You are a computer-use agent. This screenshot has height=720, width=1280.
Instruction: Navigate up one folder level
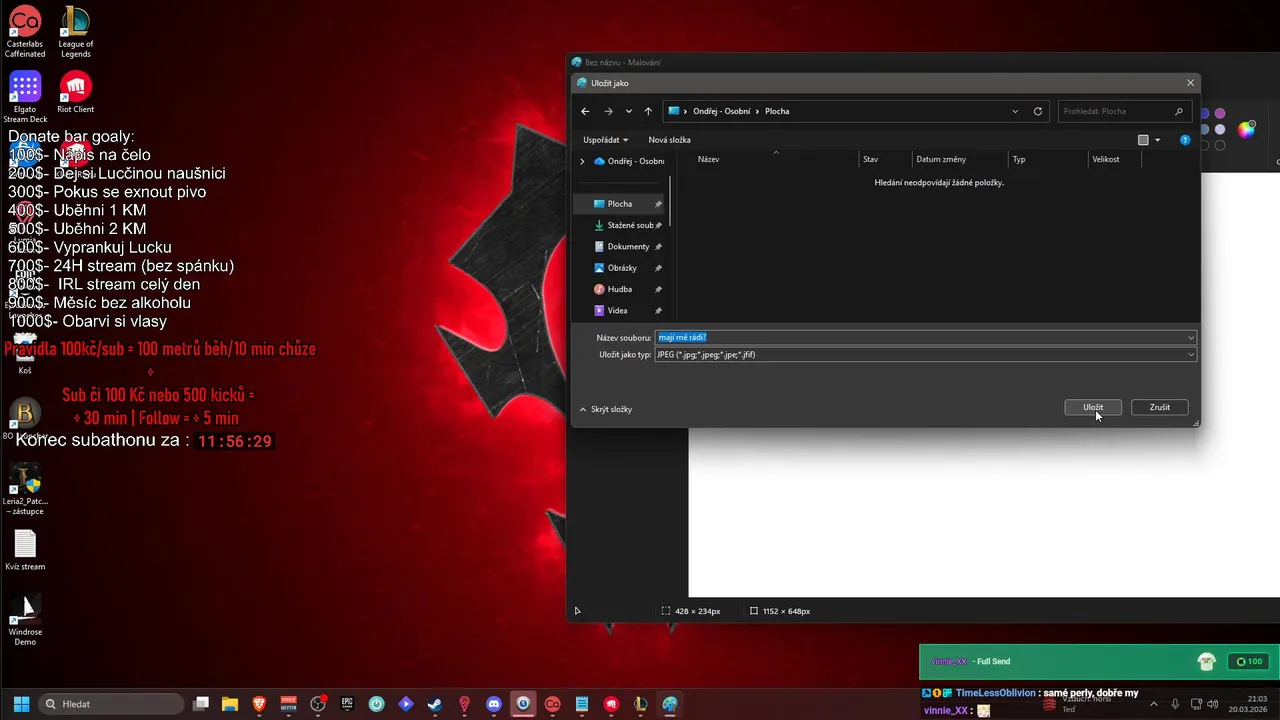coord(648,111)
